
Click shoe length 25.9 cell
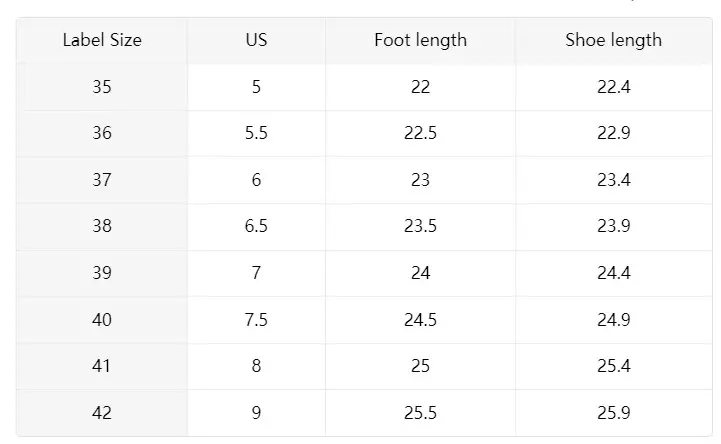point(614,413)
